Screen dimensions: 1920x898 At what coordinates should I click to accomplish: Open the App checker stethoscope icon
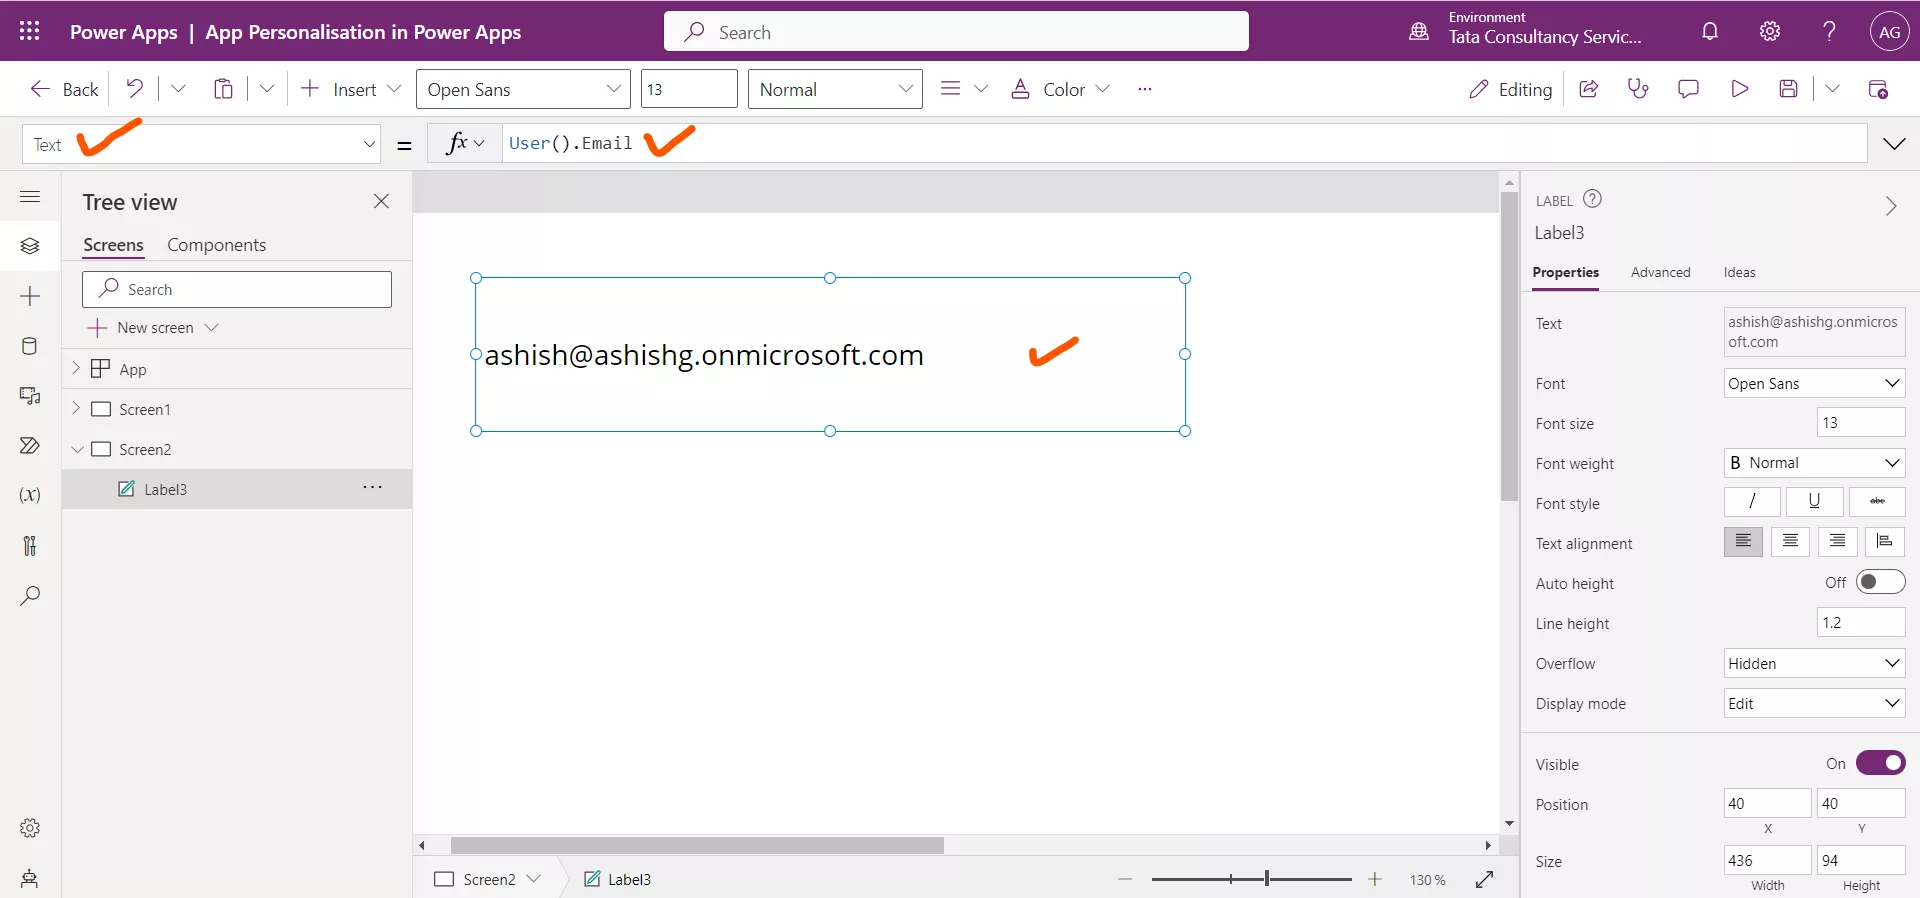1638,89
